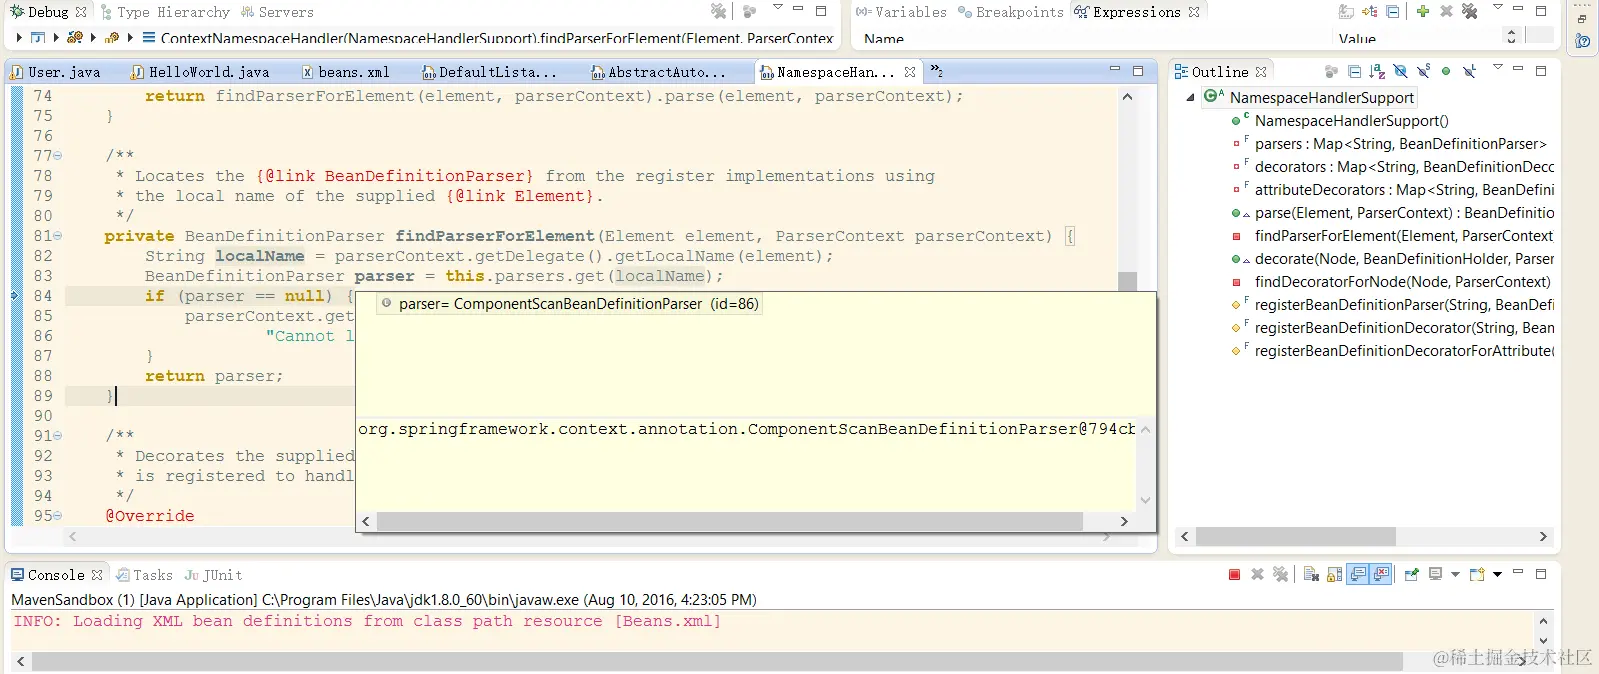Collapse the NamespaceHandlerSupport class node
The image size is (1599, 674).
1190,98
